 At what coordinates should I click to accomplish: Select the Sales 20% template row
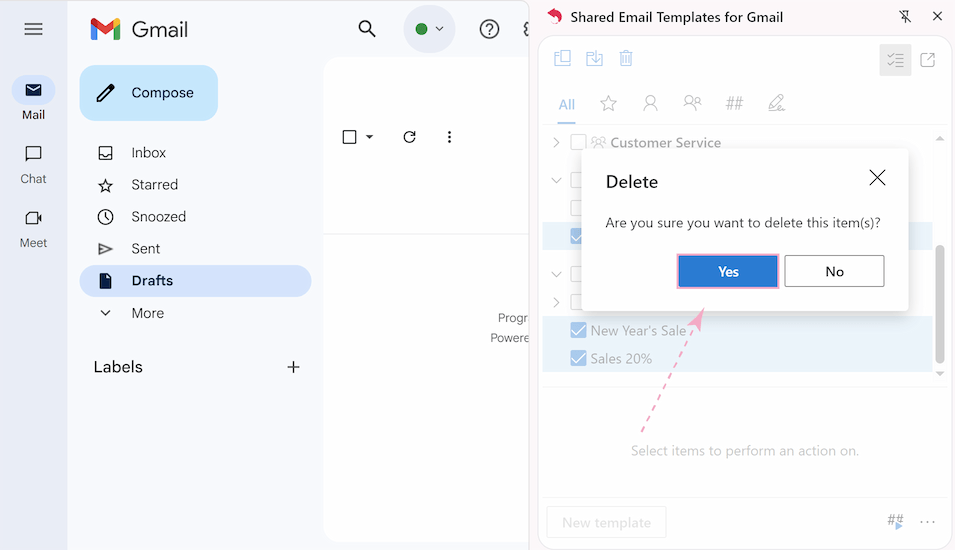(737, 358)
